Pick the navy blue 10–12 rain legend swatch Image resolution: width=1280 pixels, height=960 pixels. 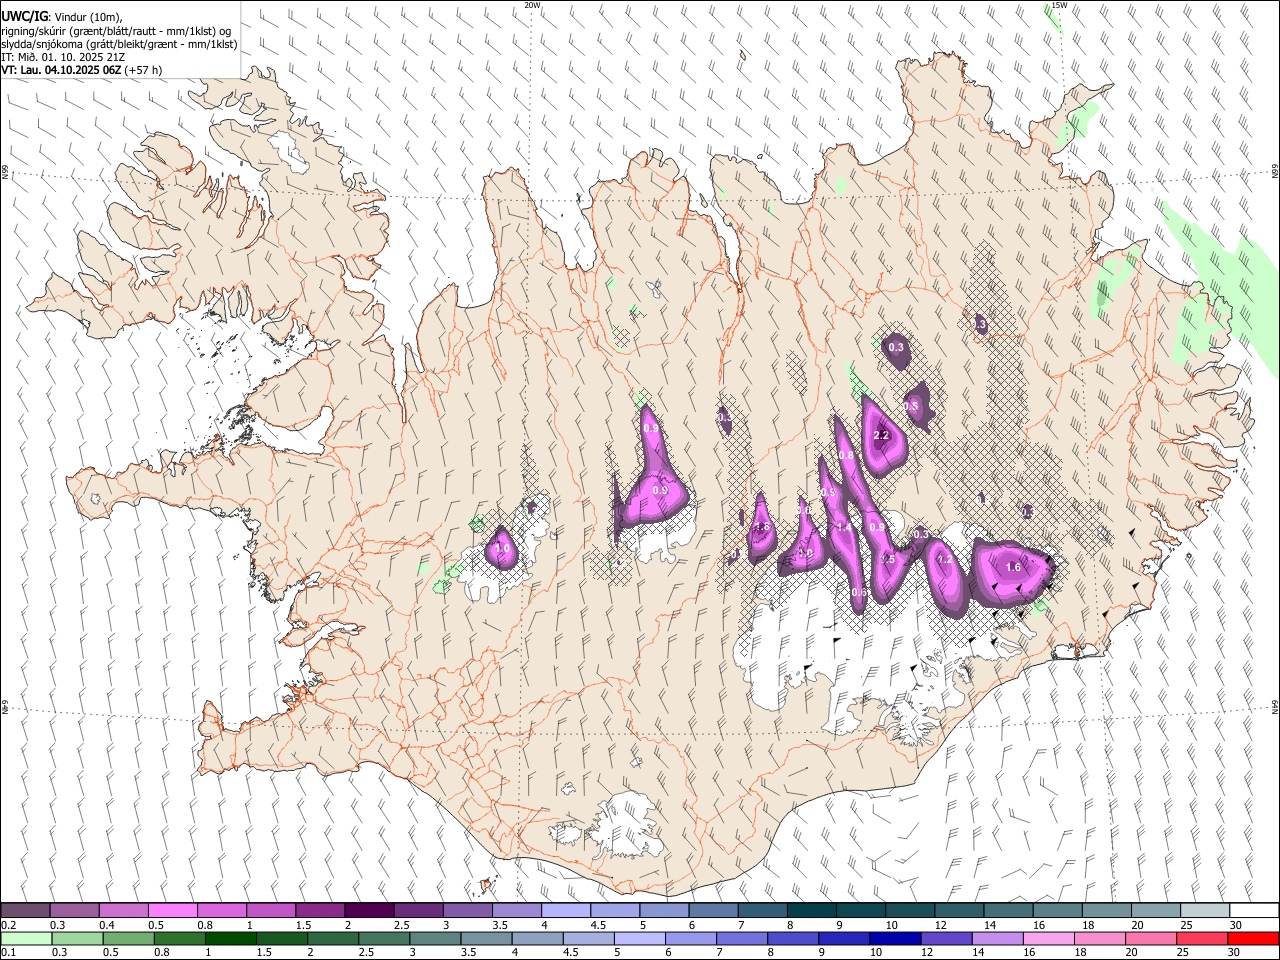895,939
